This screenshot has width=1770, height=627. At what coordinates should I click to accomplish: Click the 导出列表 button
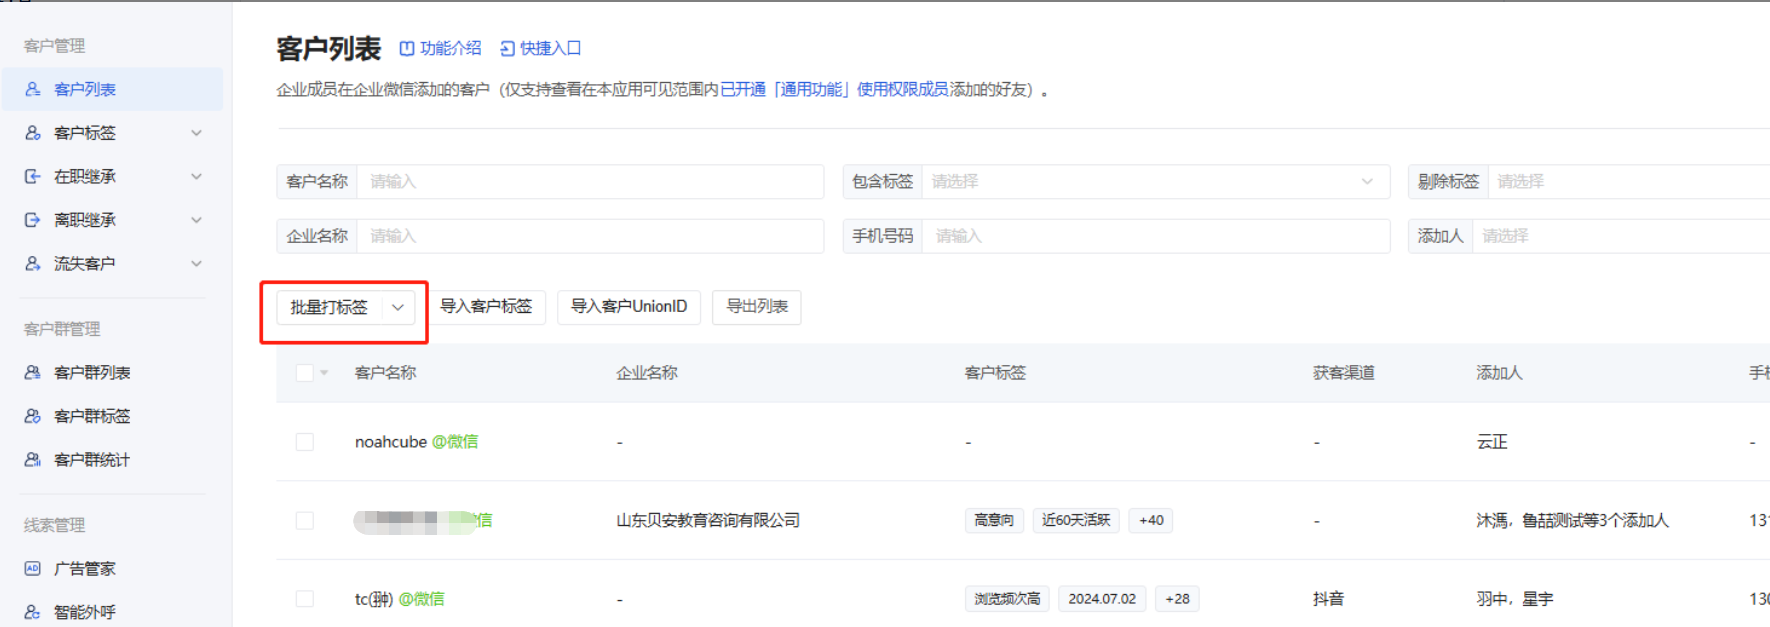point(757,306)
